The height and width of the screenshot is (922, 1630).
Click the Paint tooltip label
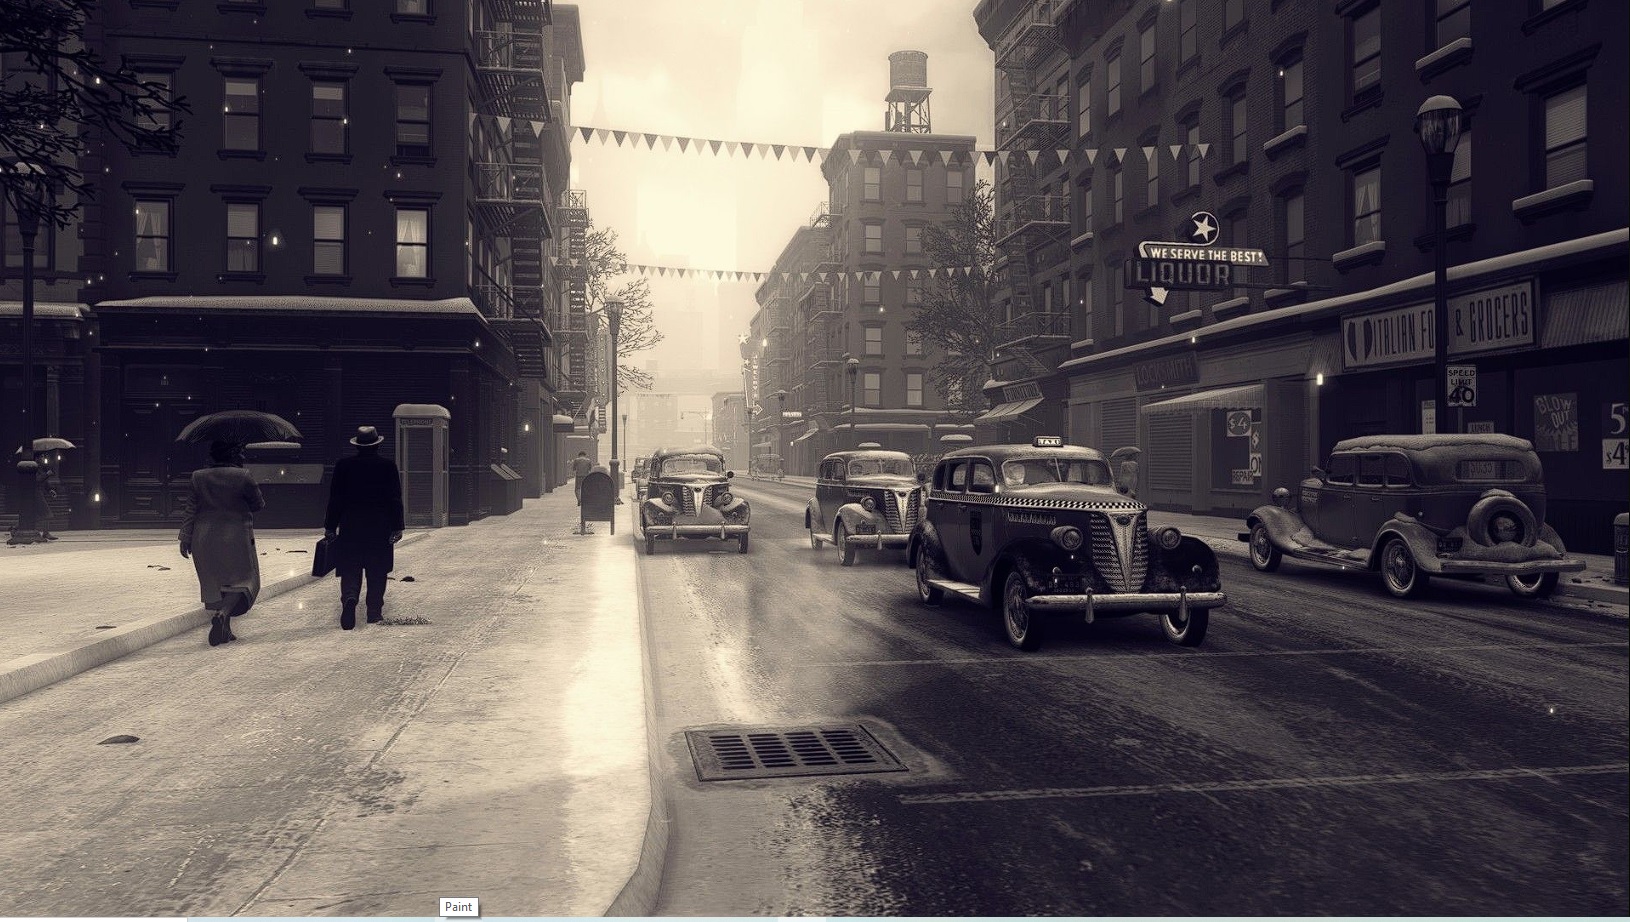click(x=458, y=907)
